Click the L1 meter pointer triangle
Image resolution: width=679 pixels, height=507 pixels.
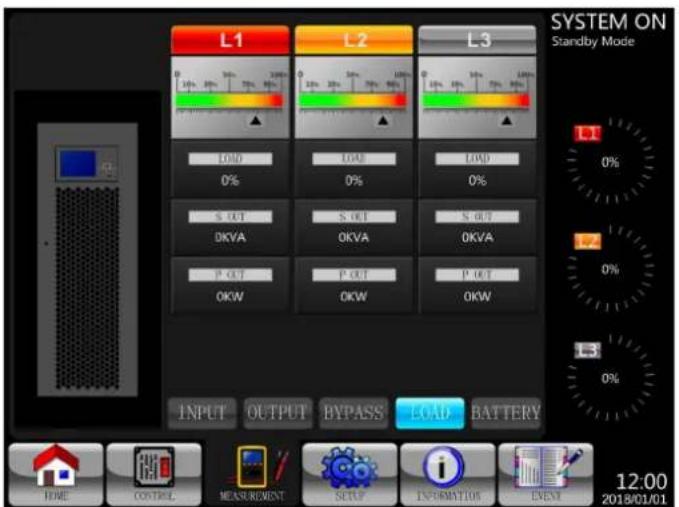[256, 121]
